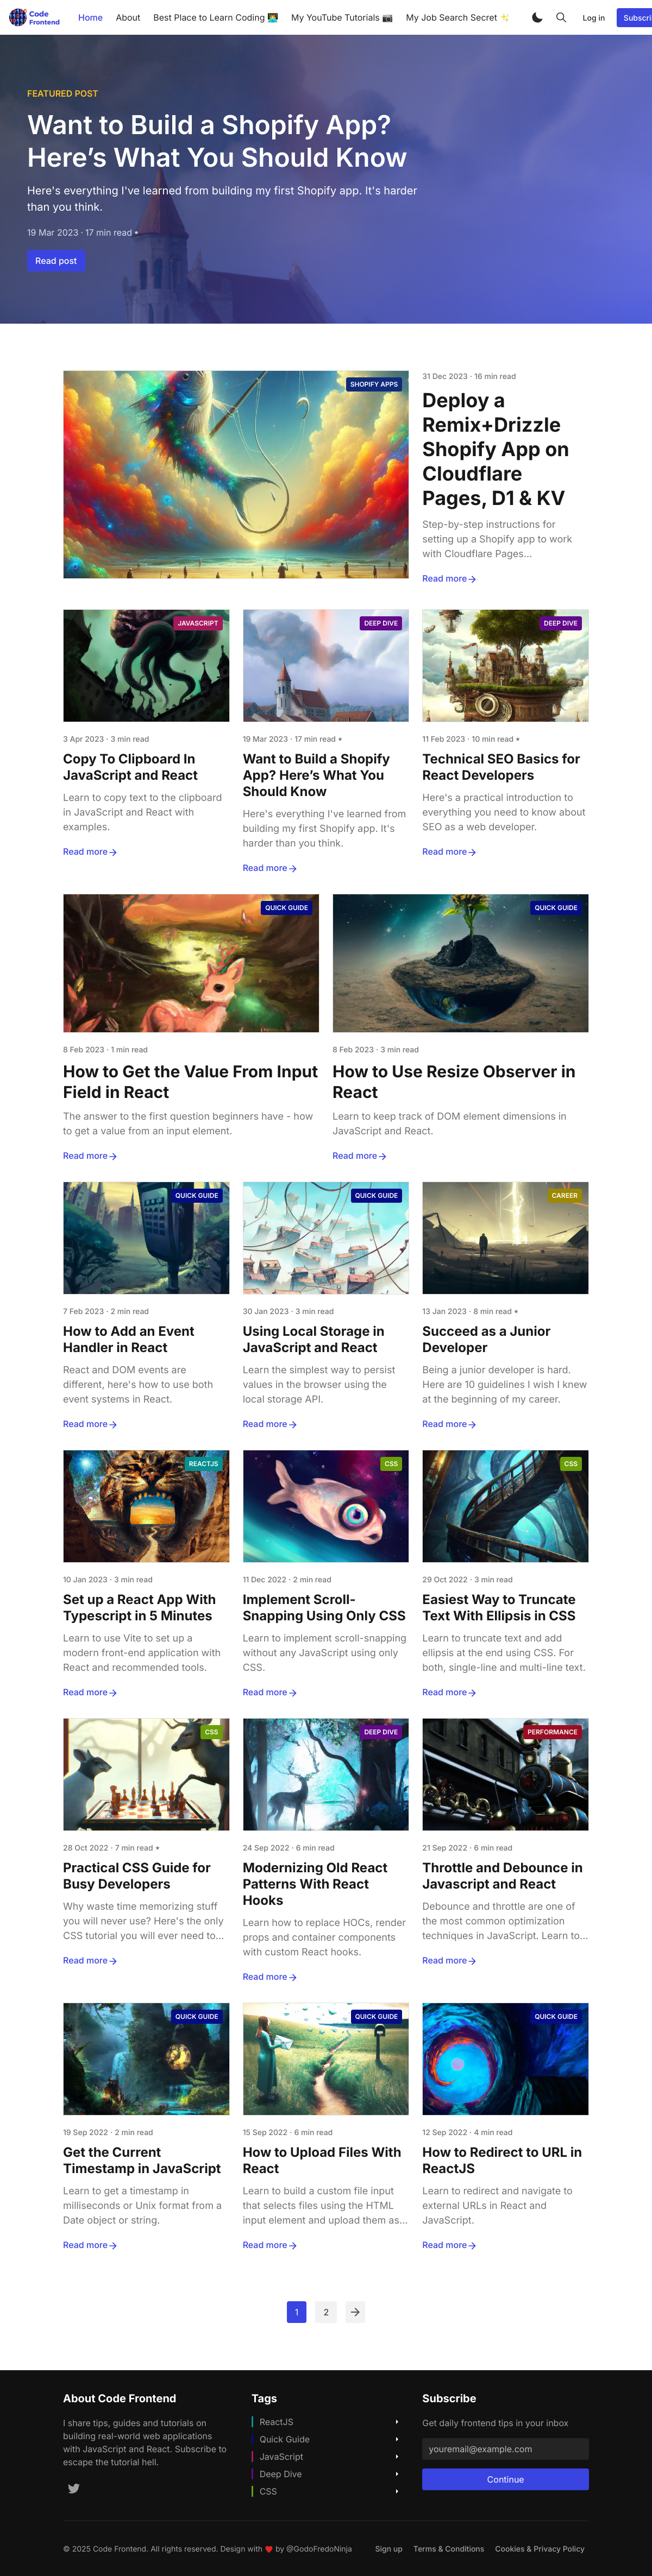The height and width of the screenshot is (2576, 652).
Task: Click the Log in link
Action: click(594, 18)
